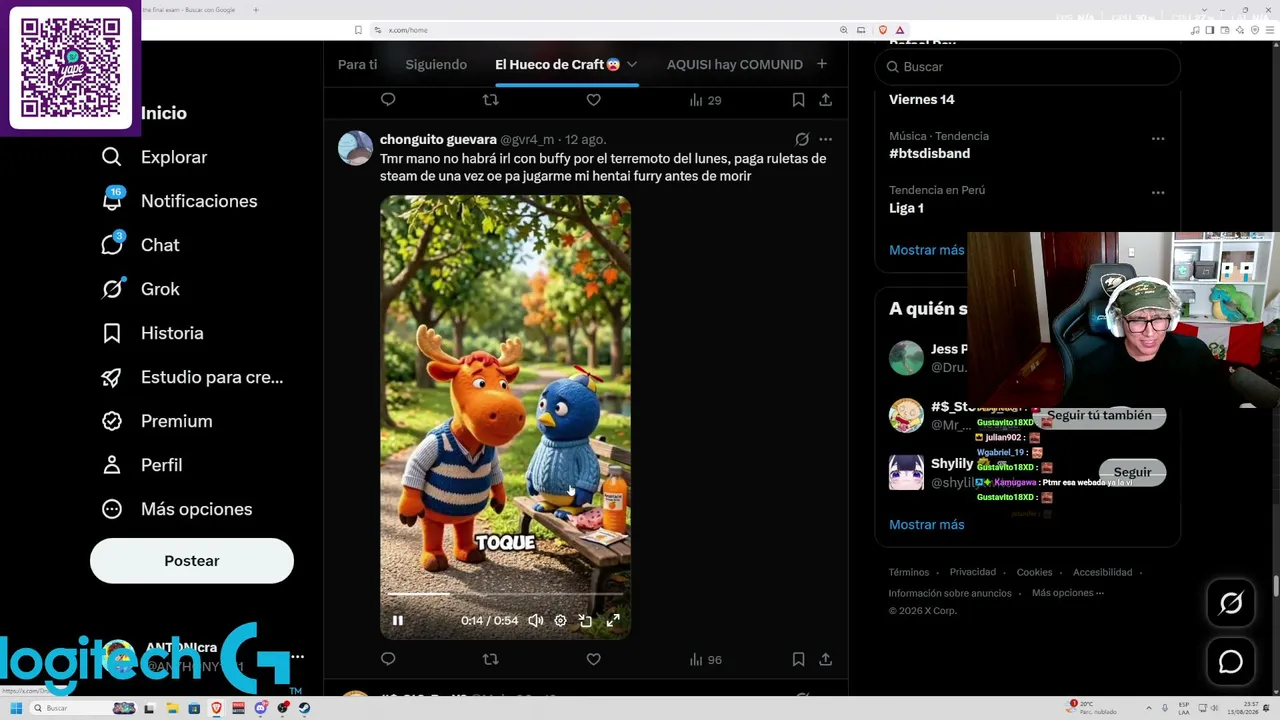Viewport: 1280px width, 720px height.
Task: Follow the Shylily account
Action: tap(1132, 472)
